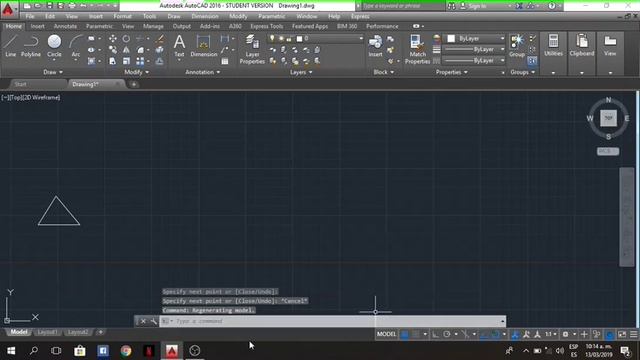Open Facebook app from taskbar
This screenshot has width=640, height=360.
click(x=103, y=351)
